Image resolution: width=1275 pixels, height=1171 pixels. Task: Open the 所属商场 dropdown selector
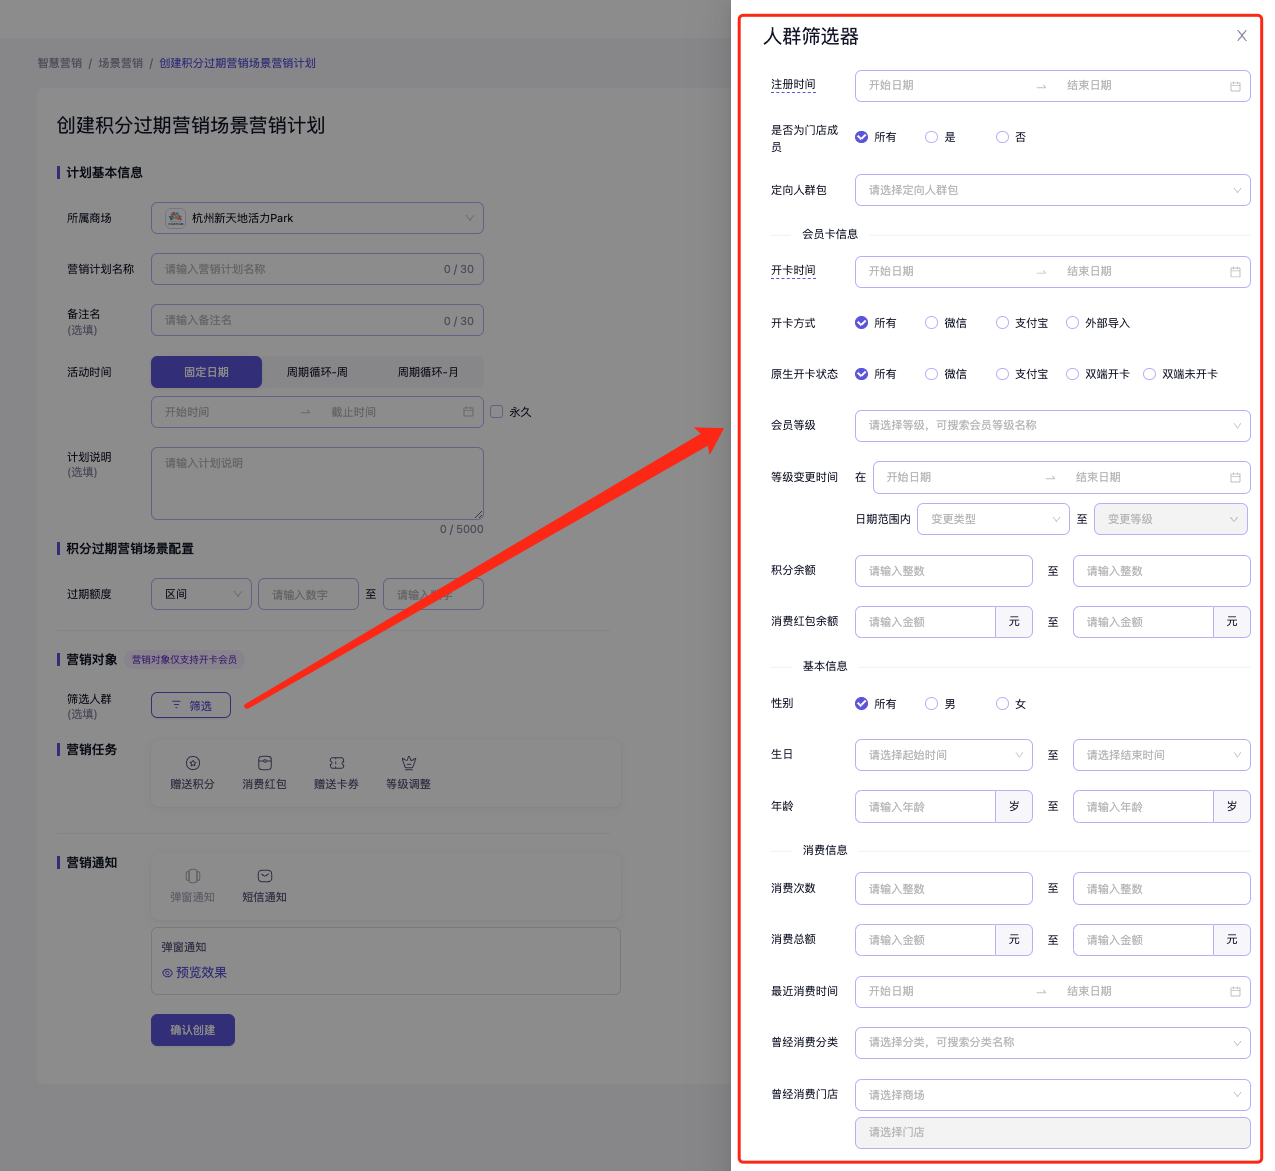coord(317,218)
